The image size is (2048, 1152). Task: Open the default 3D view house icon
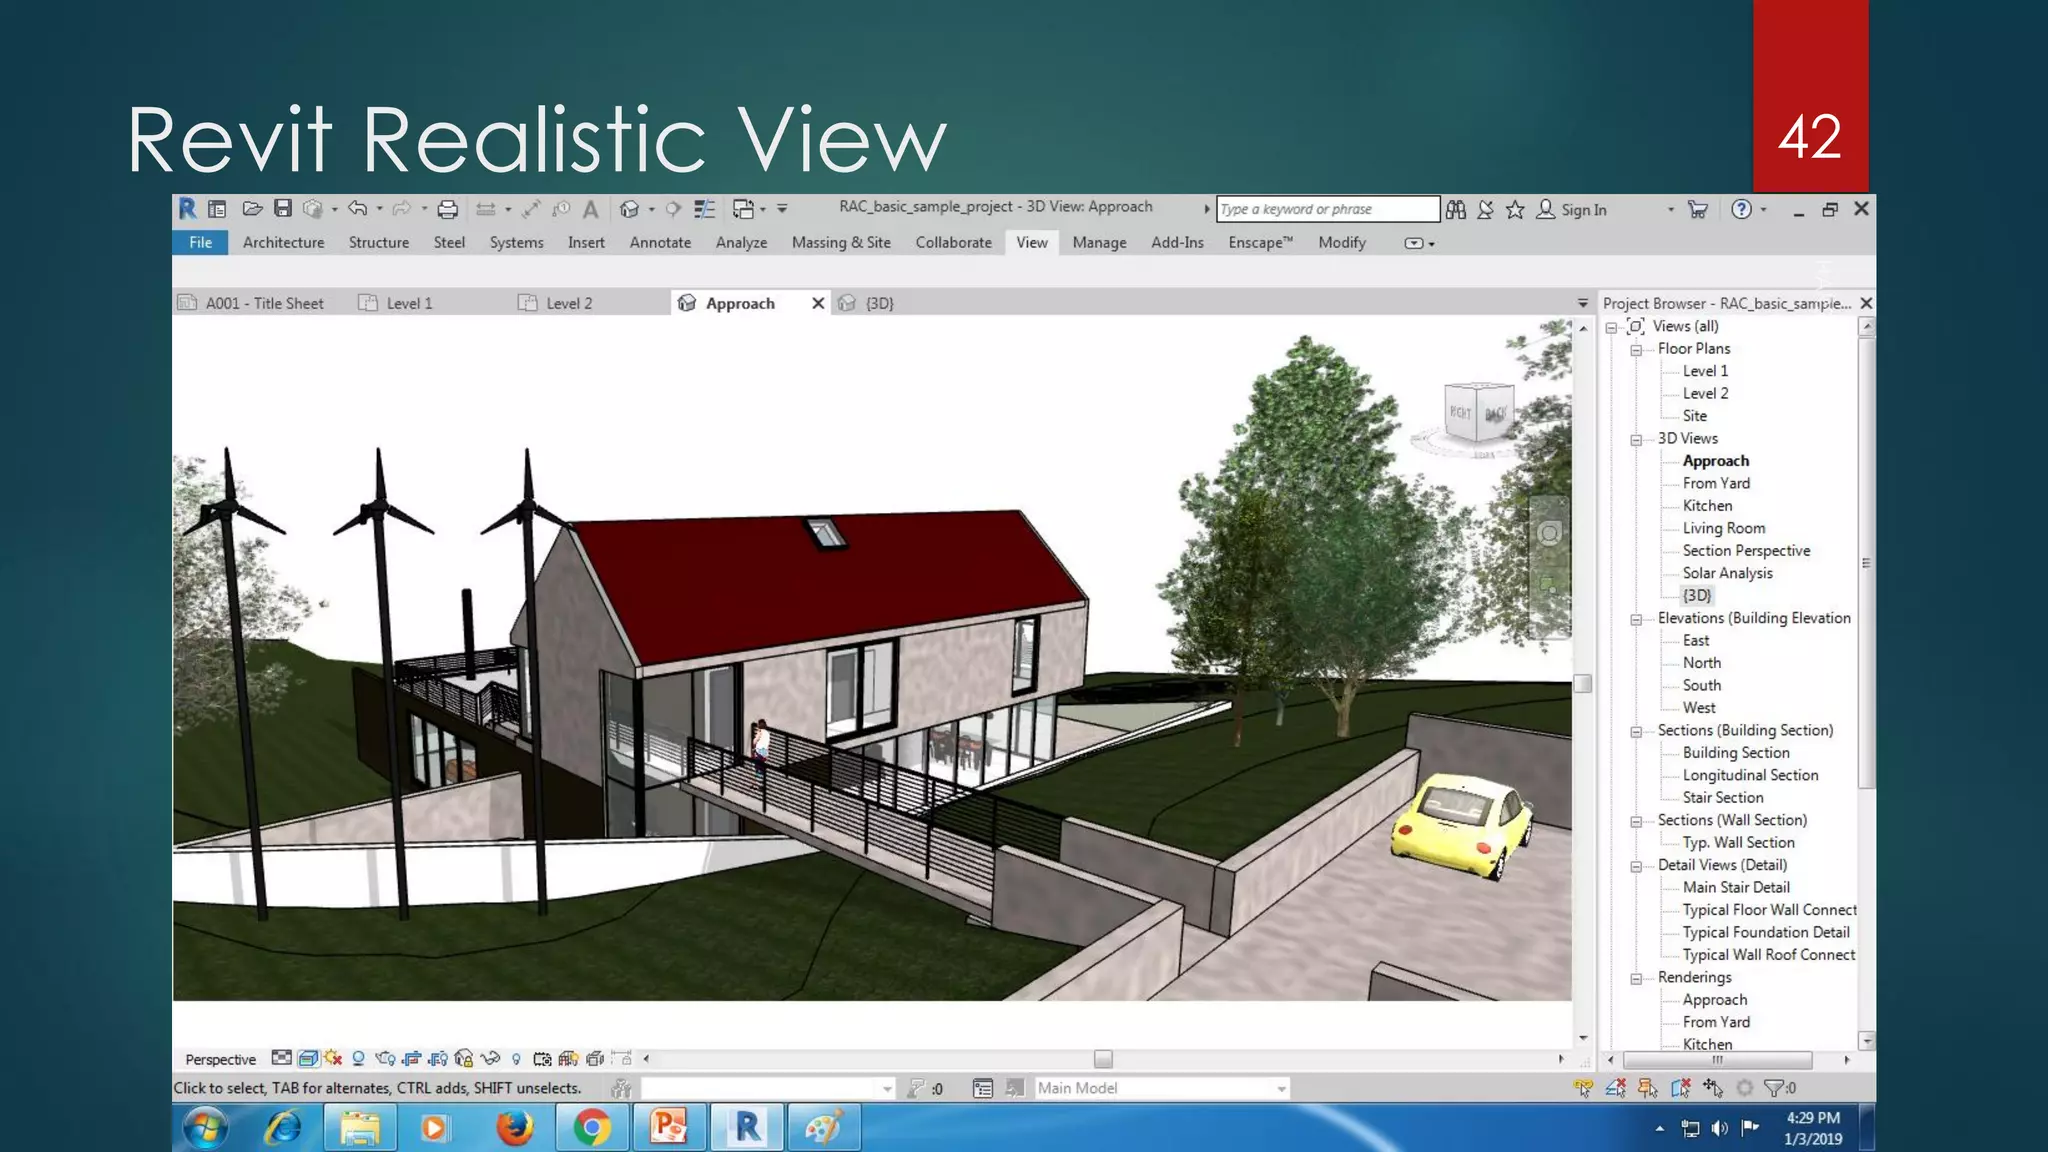[629, 209]
